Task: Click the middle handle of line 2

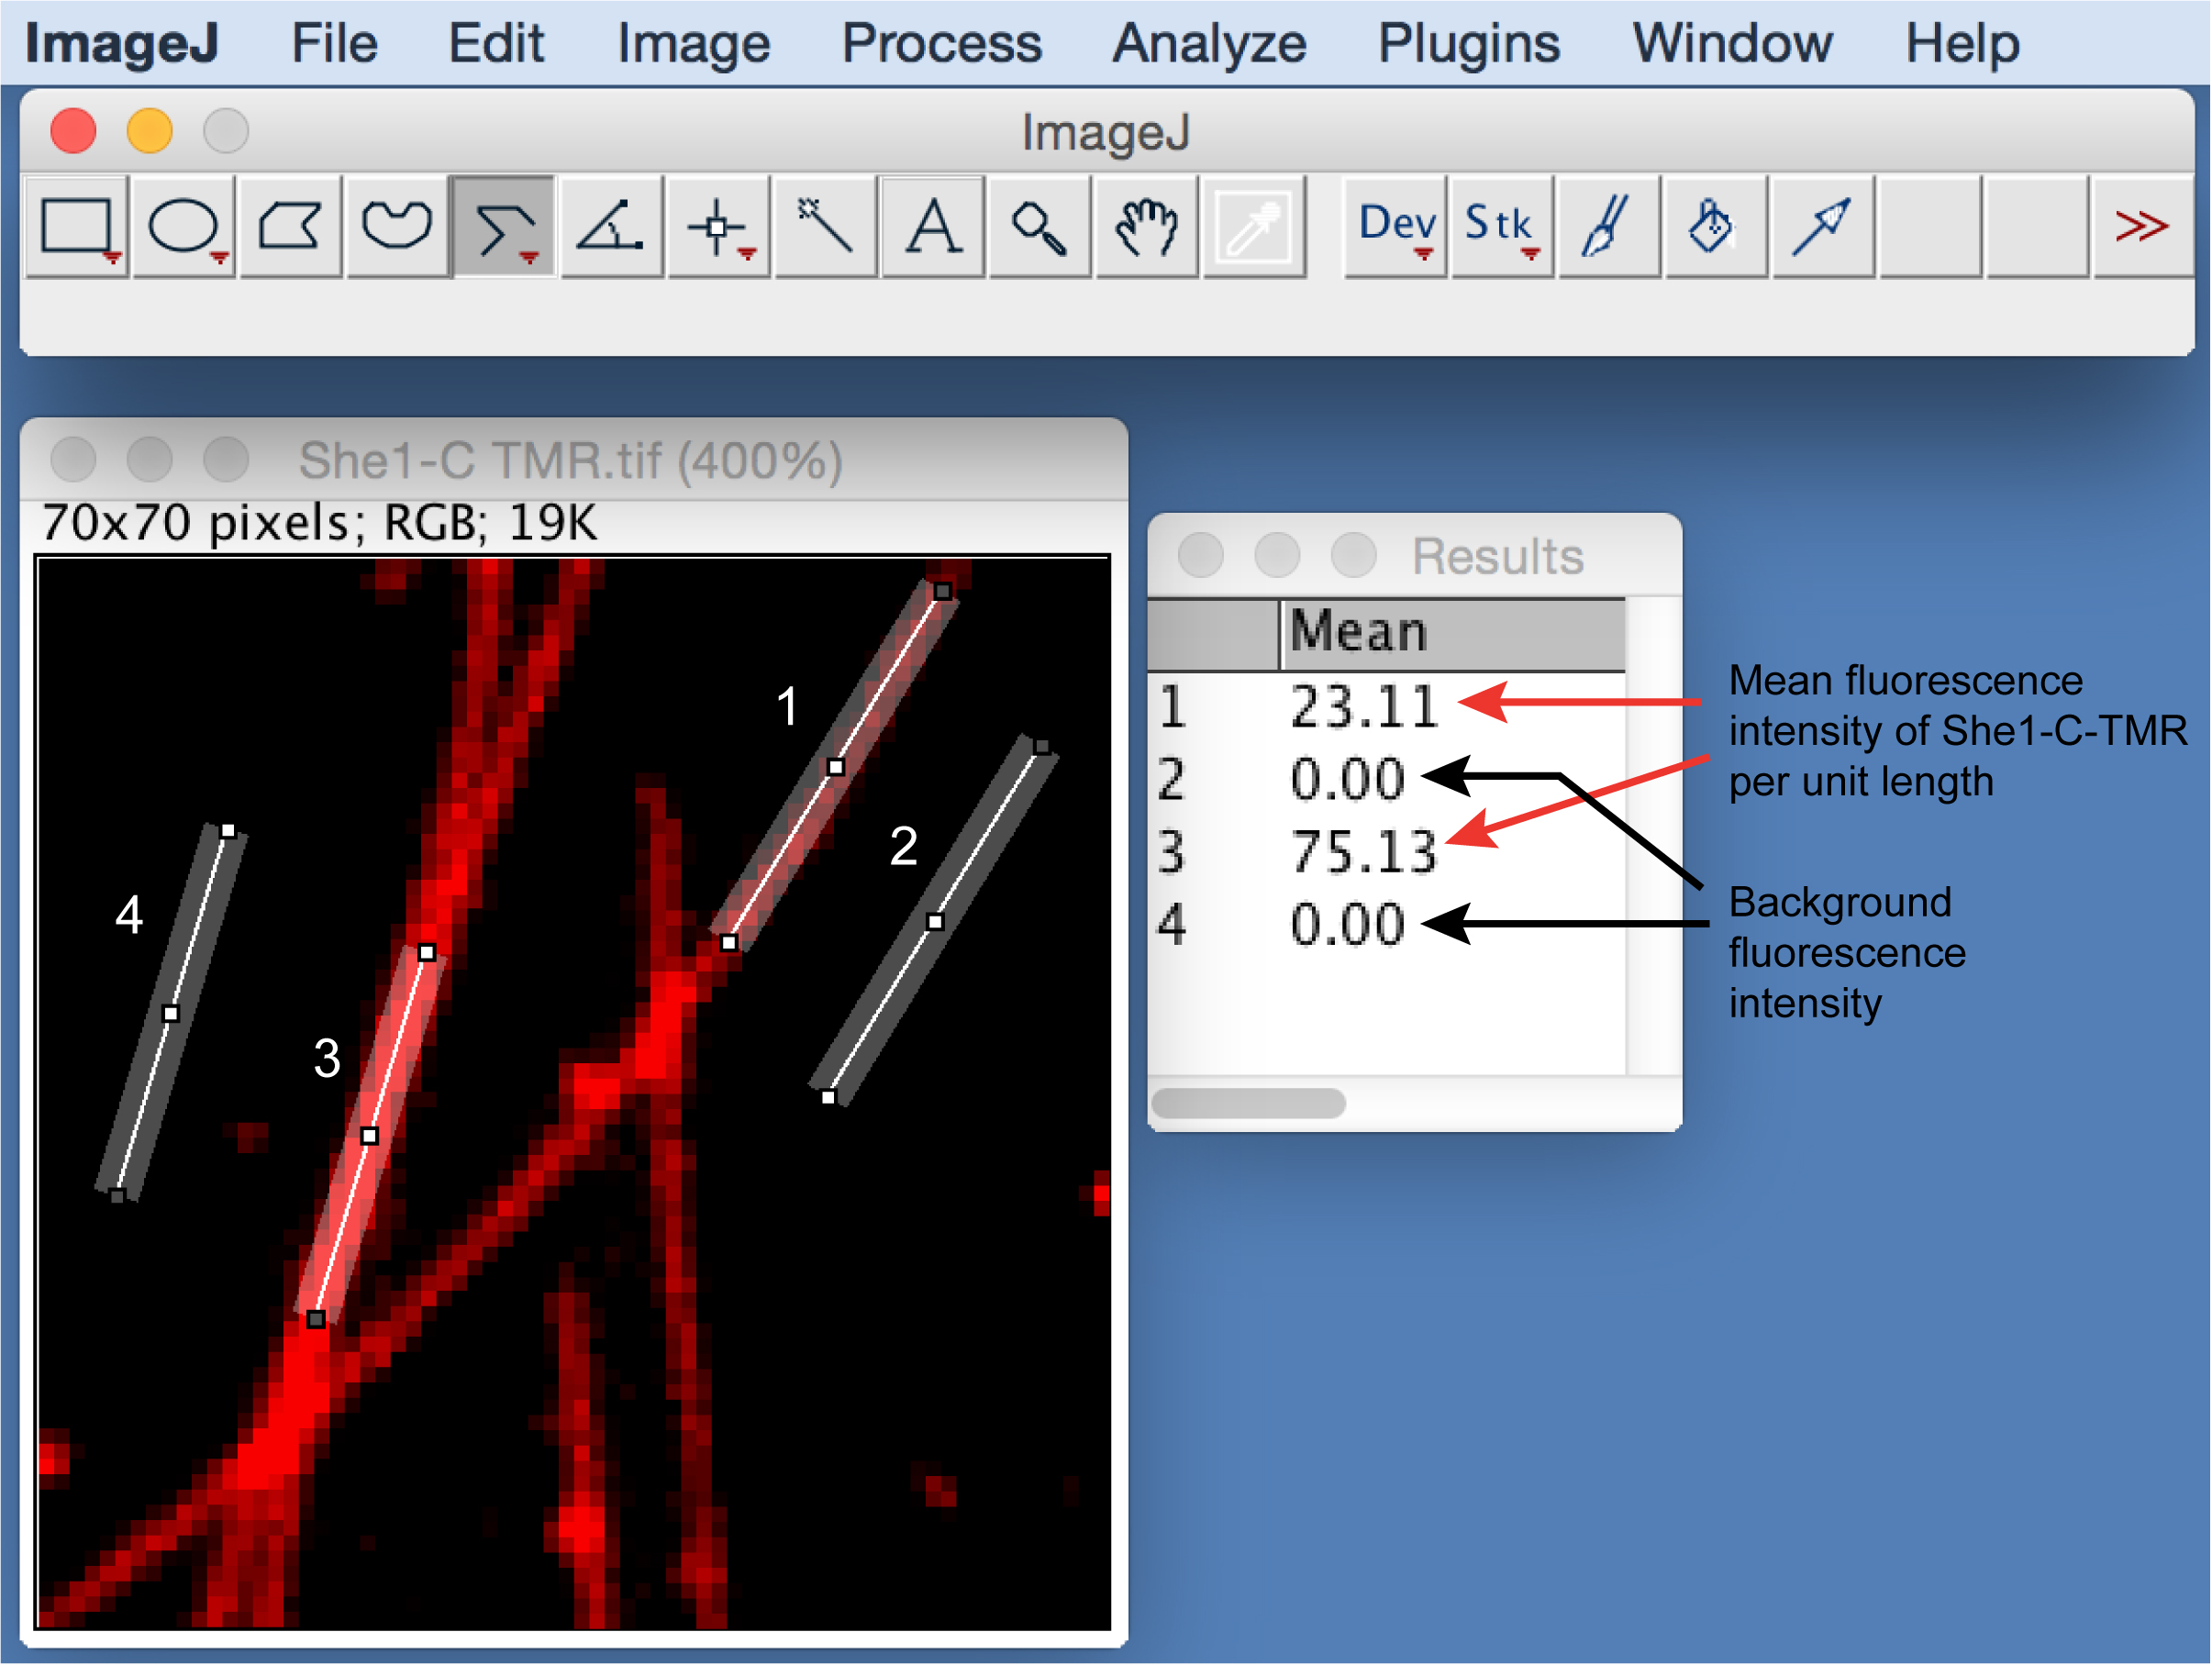Action: pyautogui.click(x=935, y=921)
